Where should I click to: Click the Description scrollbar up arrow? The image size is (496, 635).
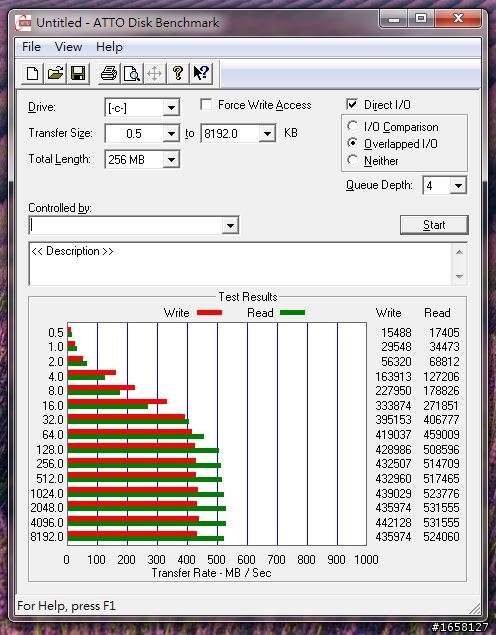click(x=459, y=252)
